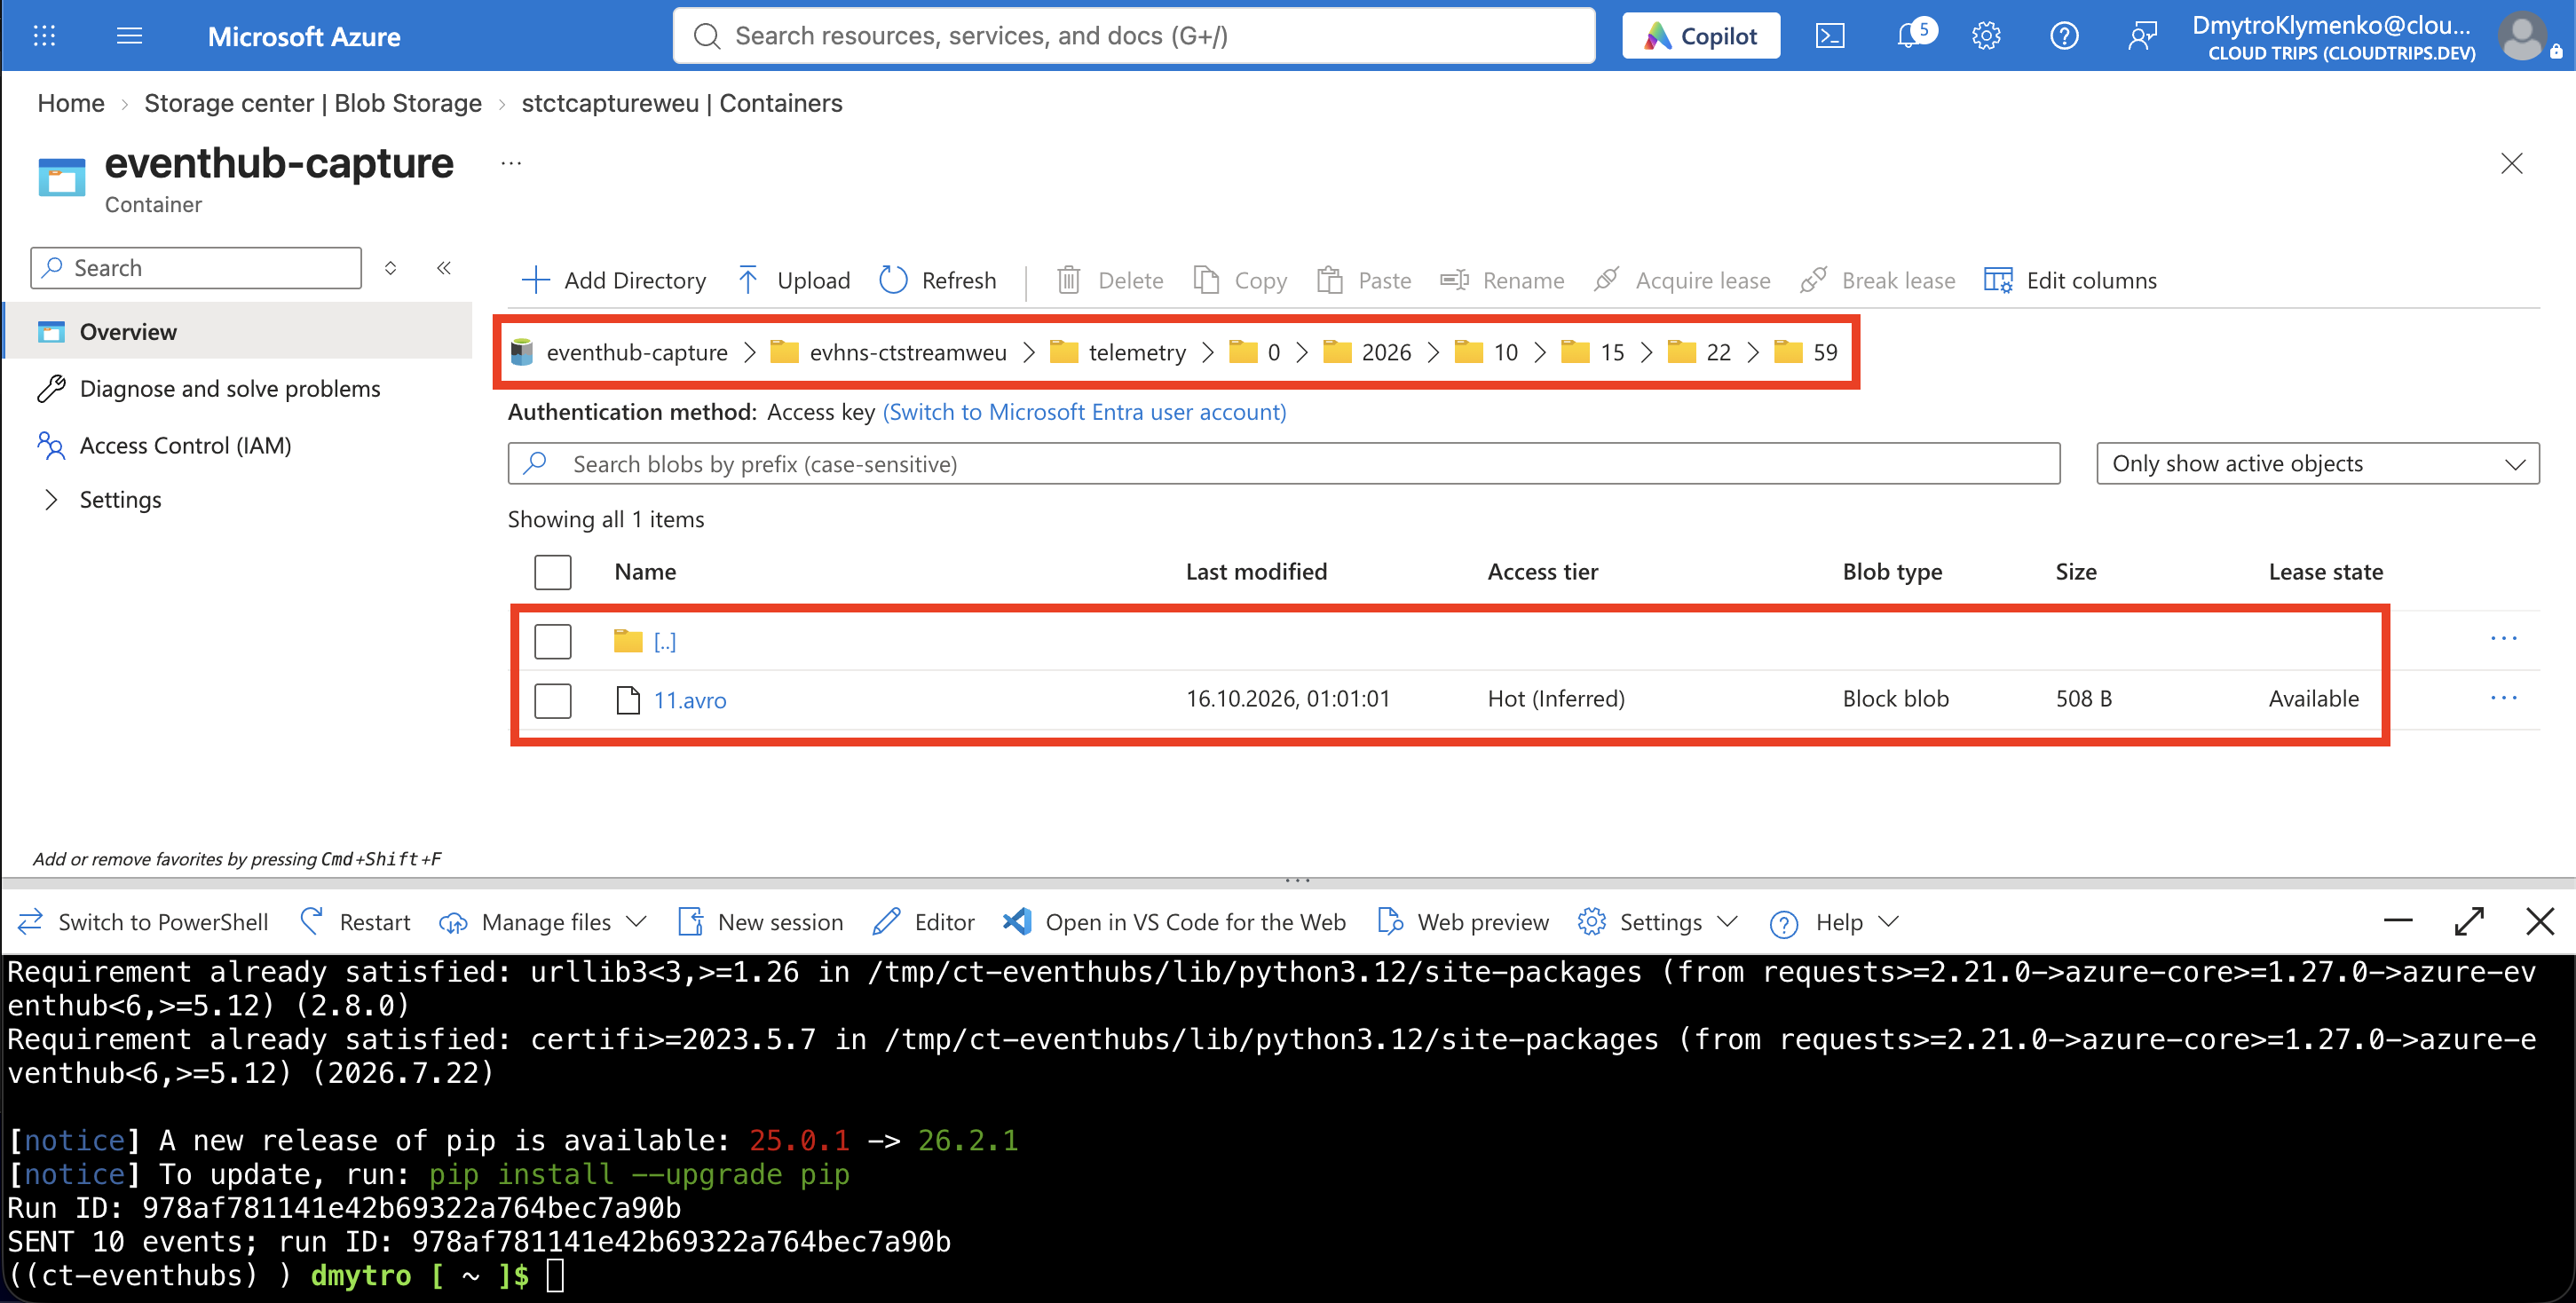This screenshot has width=2576, height=1303.
Task: Open the account avatar menu
Action: [2522, 36]
